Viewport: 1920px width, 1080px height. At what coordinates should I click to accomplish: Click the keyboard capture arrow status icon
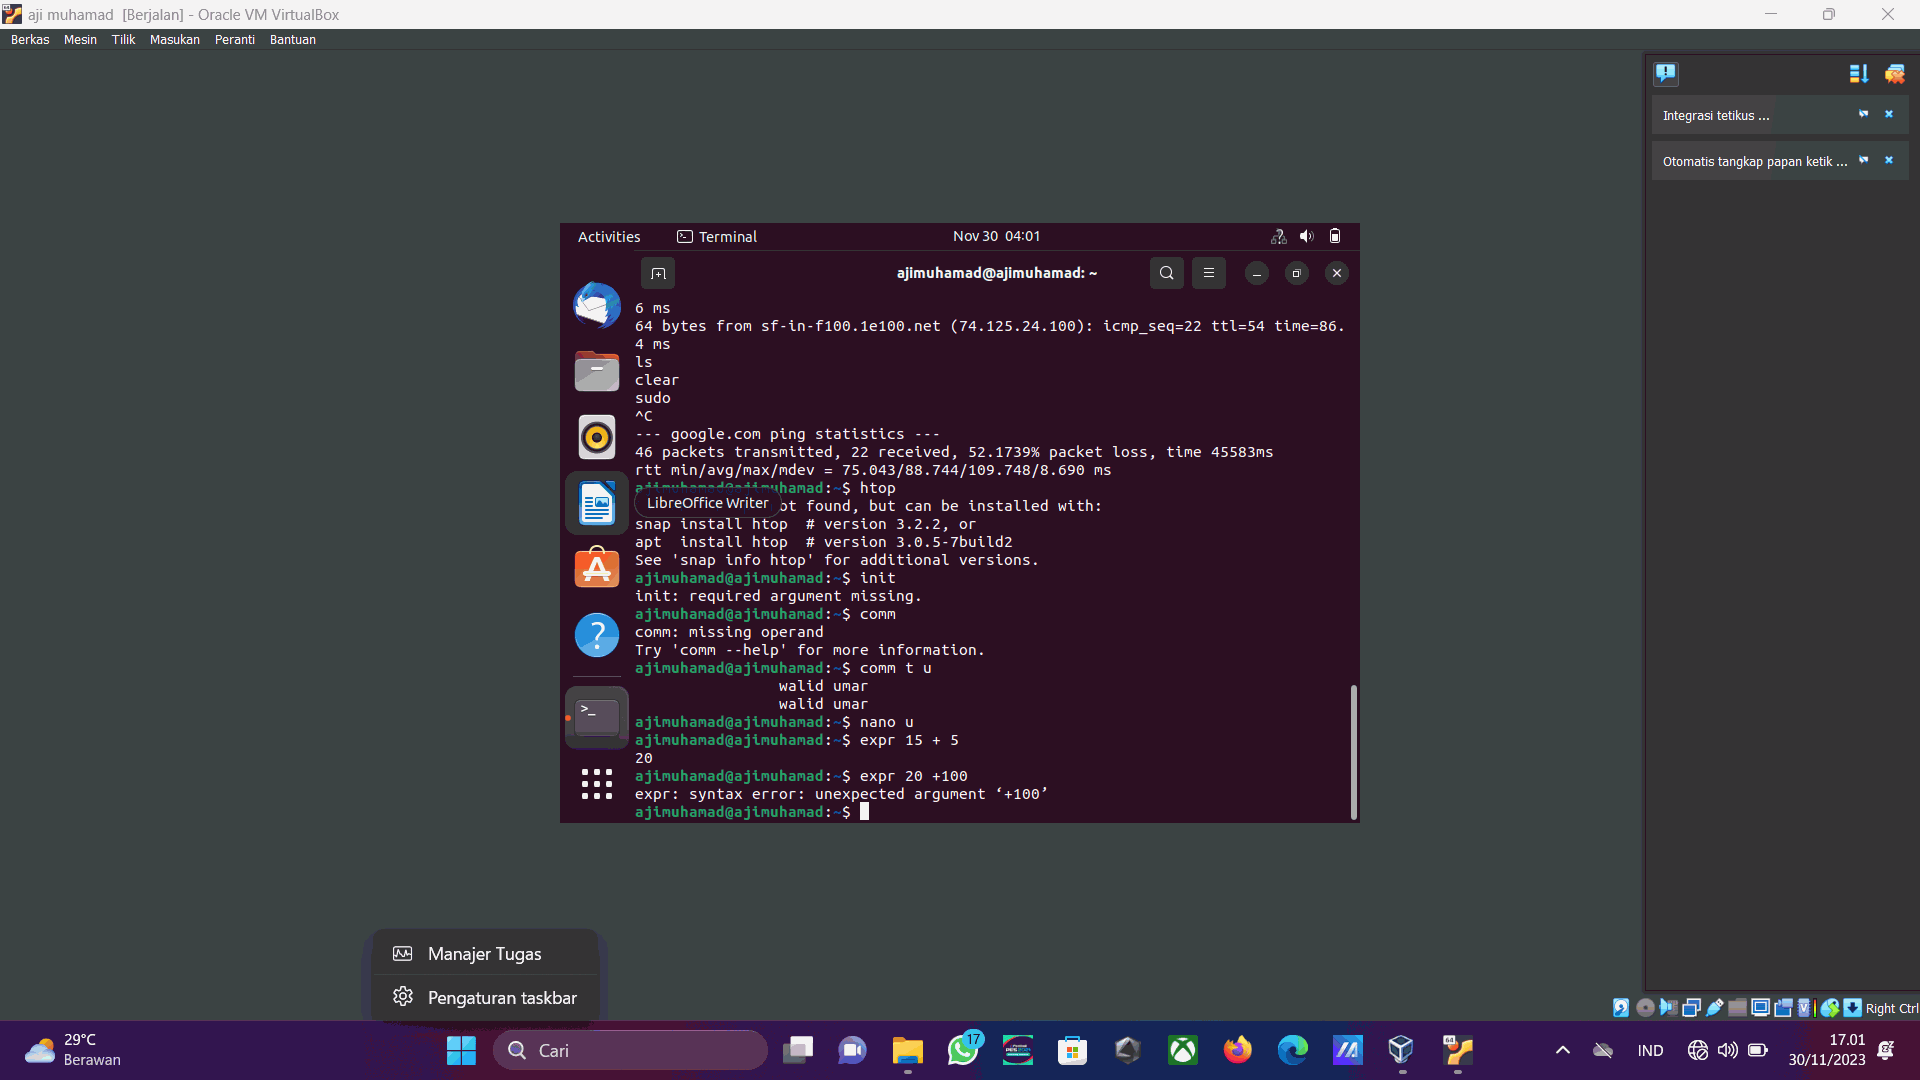tap(1853, 1008)
